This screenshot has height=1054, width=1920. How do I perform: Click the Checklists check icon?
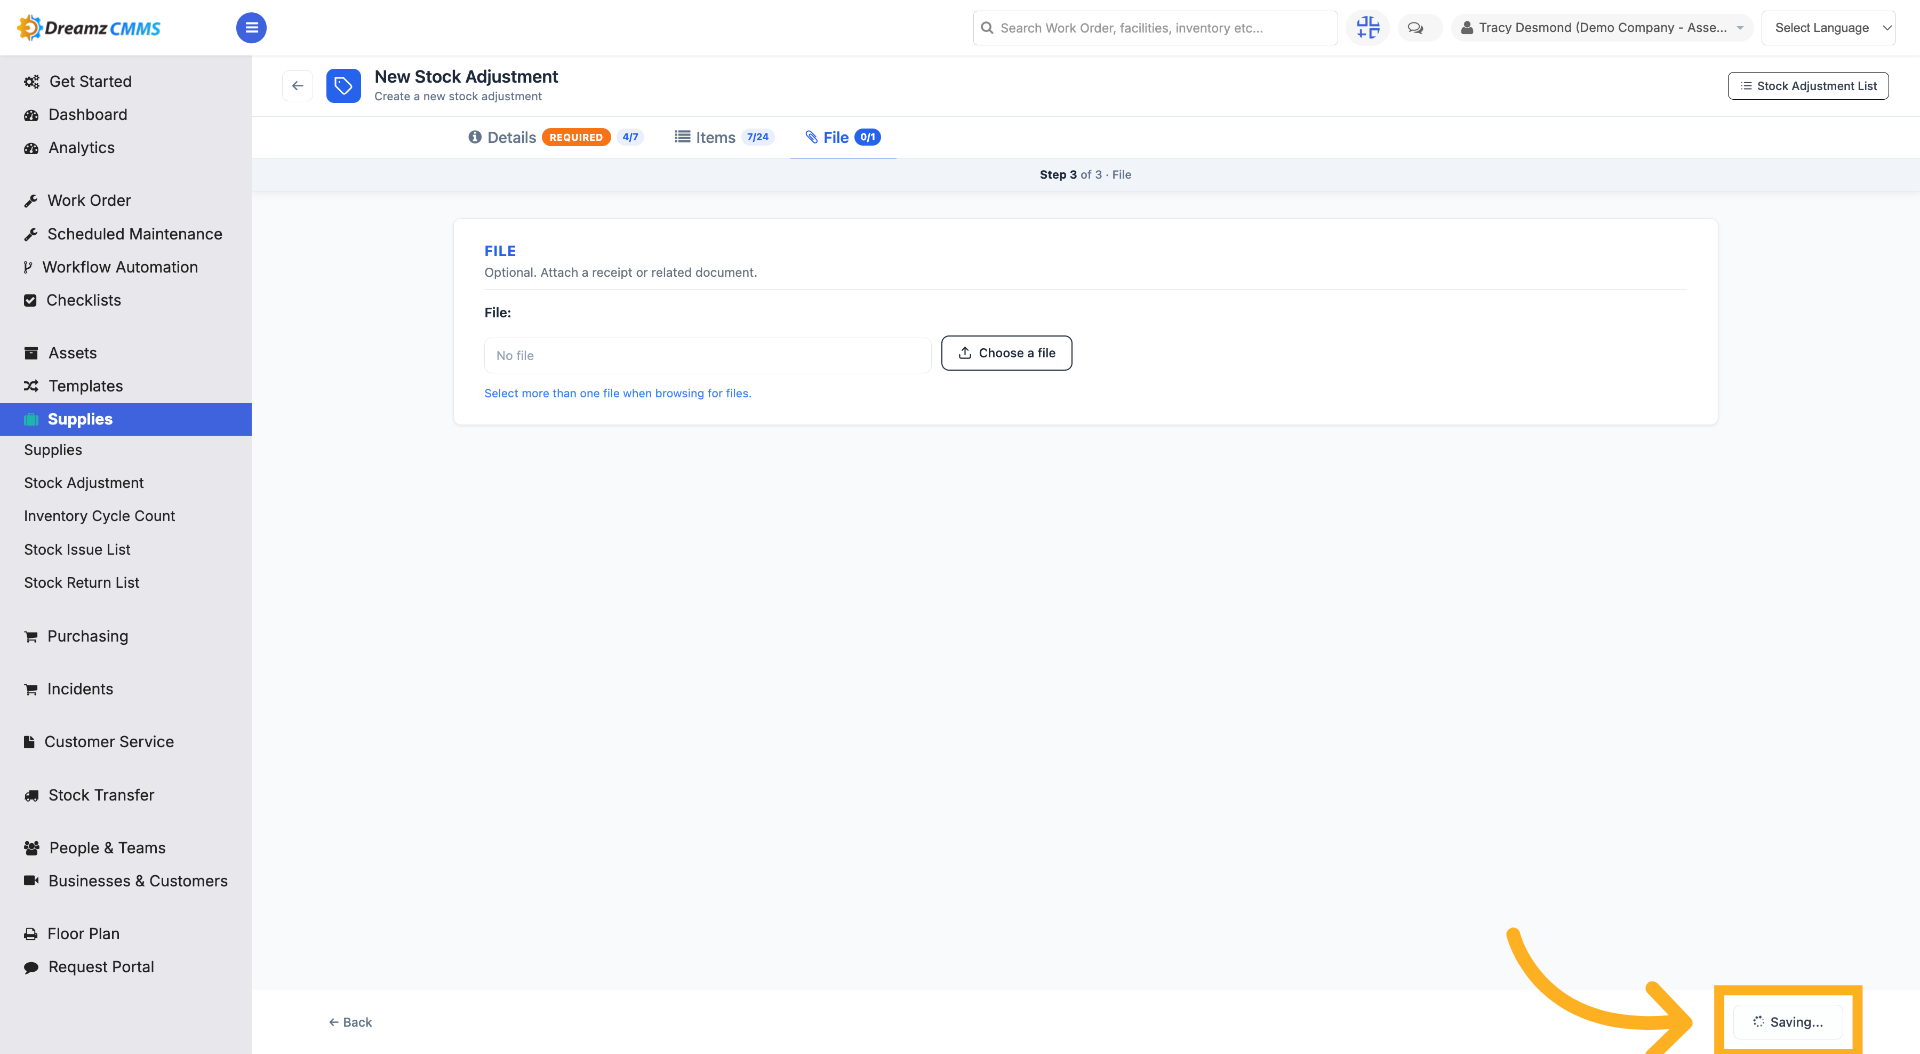point(30,300)
